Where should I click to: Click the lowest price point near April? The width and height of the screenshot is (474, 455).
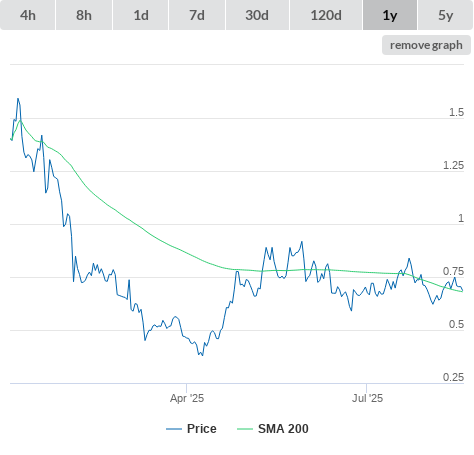click(203, 355)
